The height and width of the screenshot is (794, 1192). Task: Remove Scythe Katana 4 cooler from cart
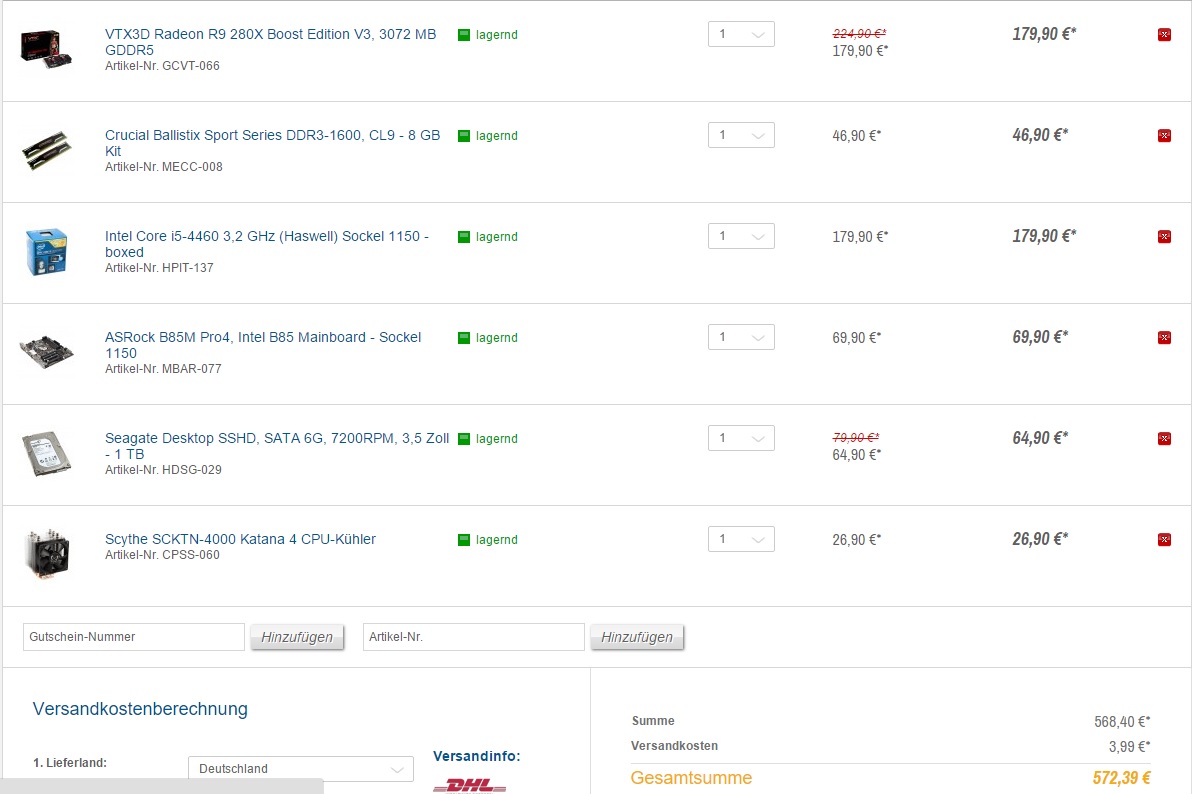[1164, 540]
